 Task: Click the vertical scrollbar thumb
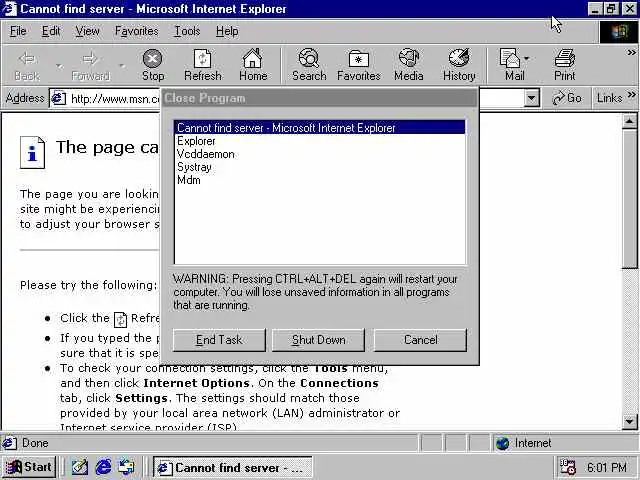click(629, 198)
